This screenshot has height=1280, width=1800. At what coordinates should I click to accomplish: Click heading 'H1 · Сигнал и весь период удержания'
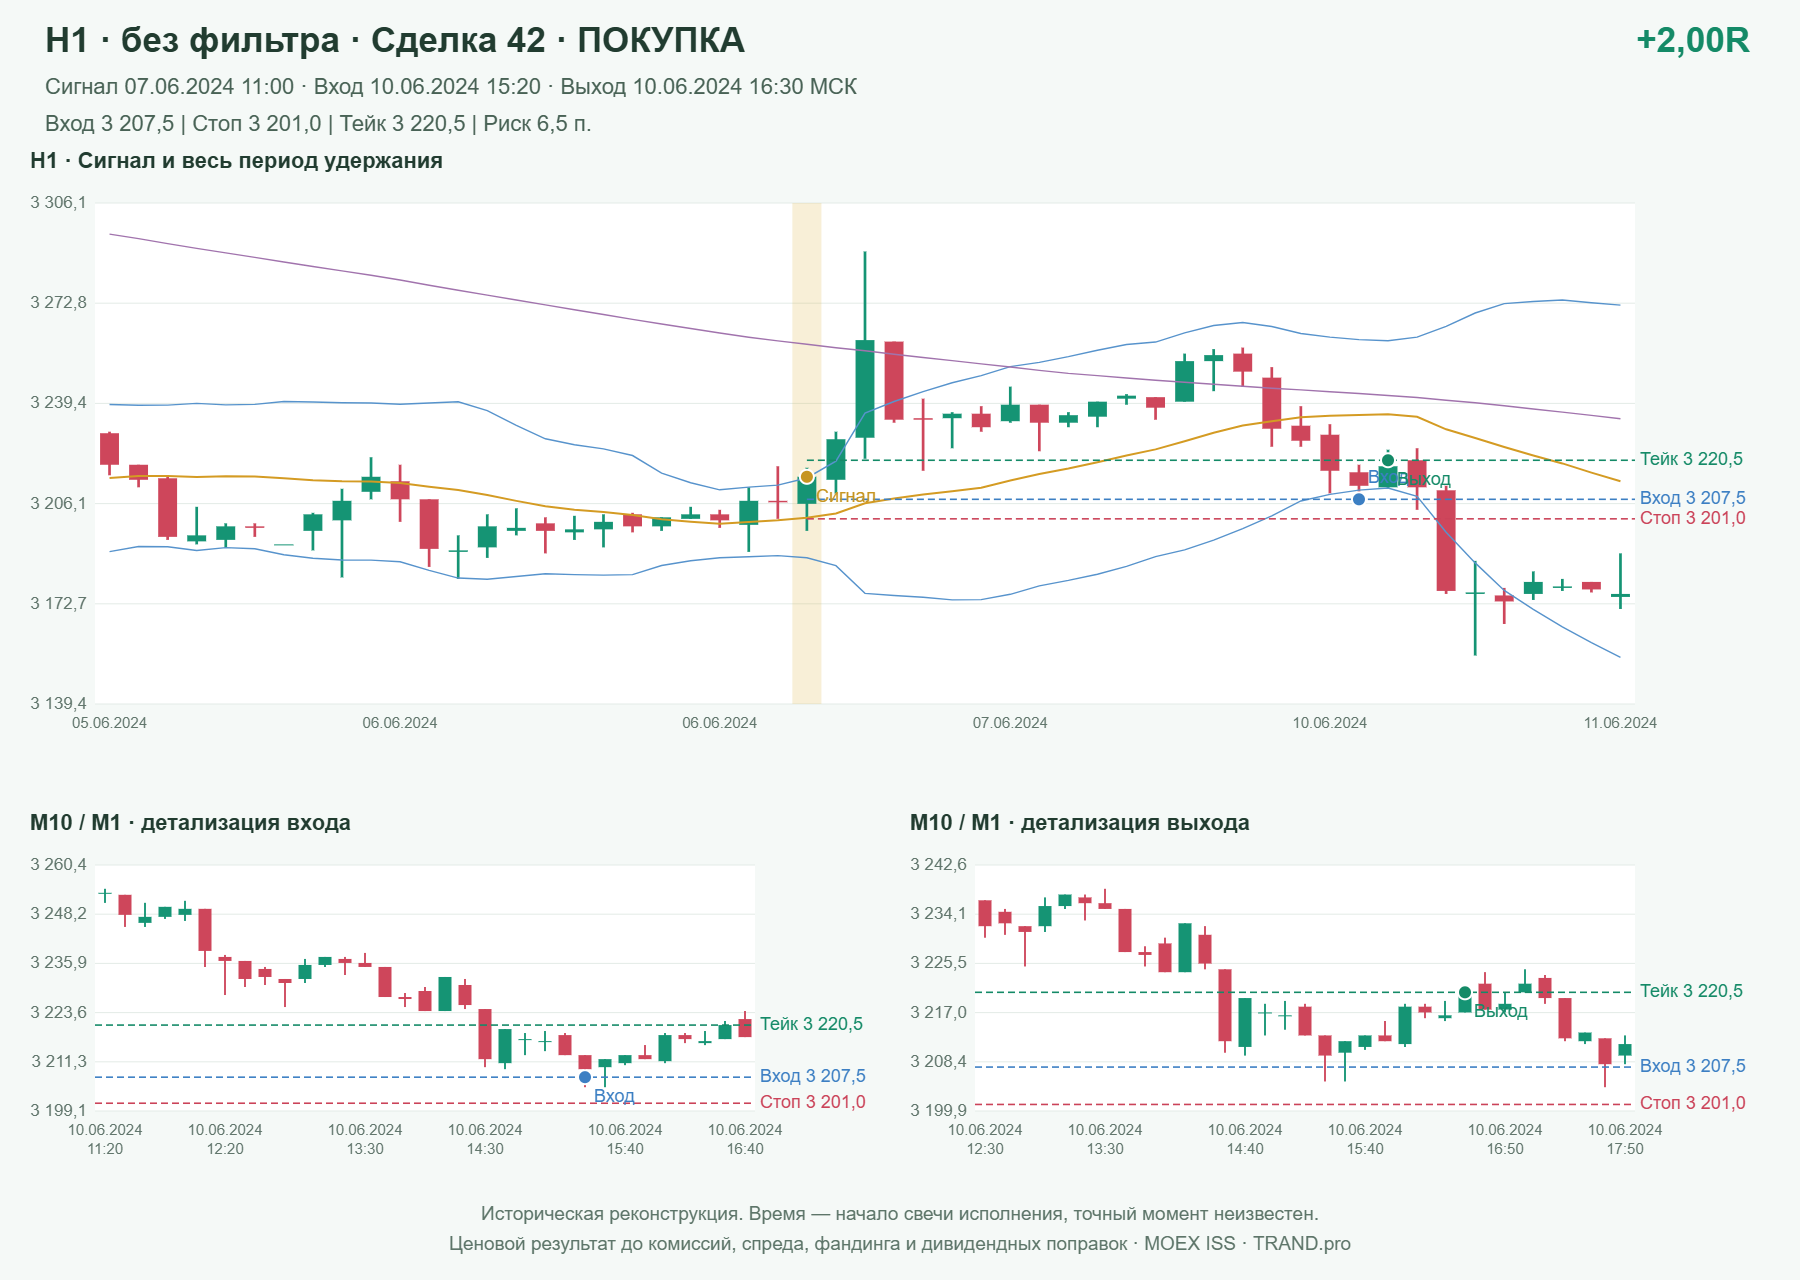point(236,161)
